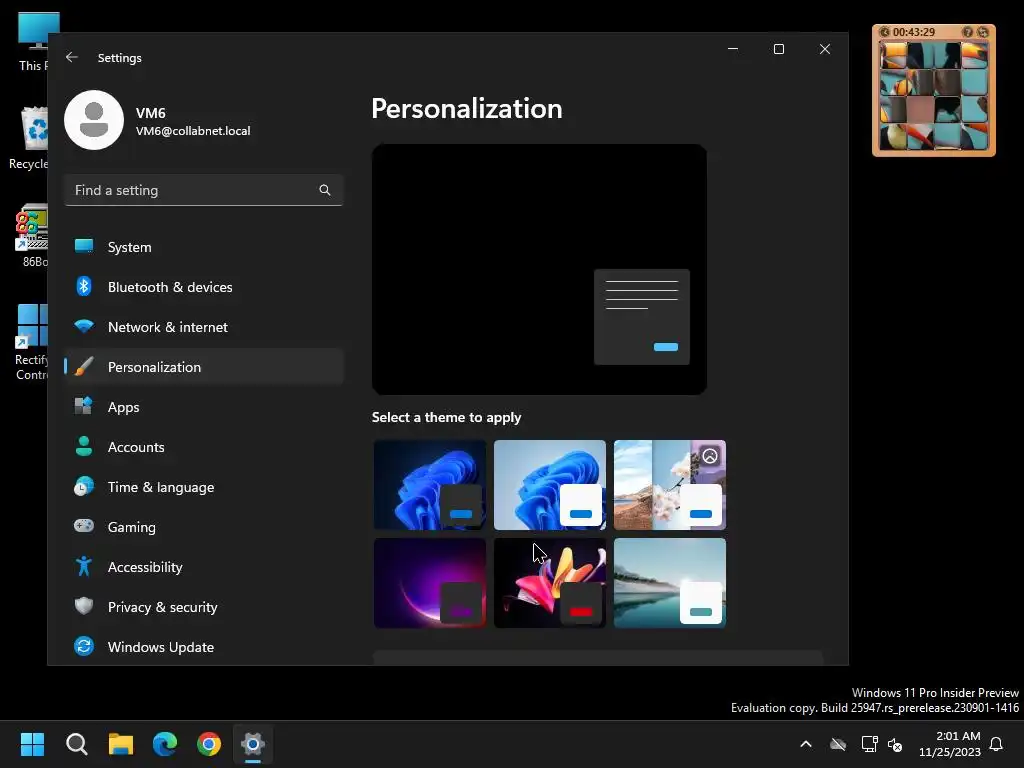Open System settings category
Viewport: 1024px width, 768px height.
204,247
